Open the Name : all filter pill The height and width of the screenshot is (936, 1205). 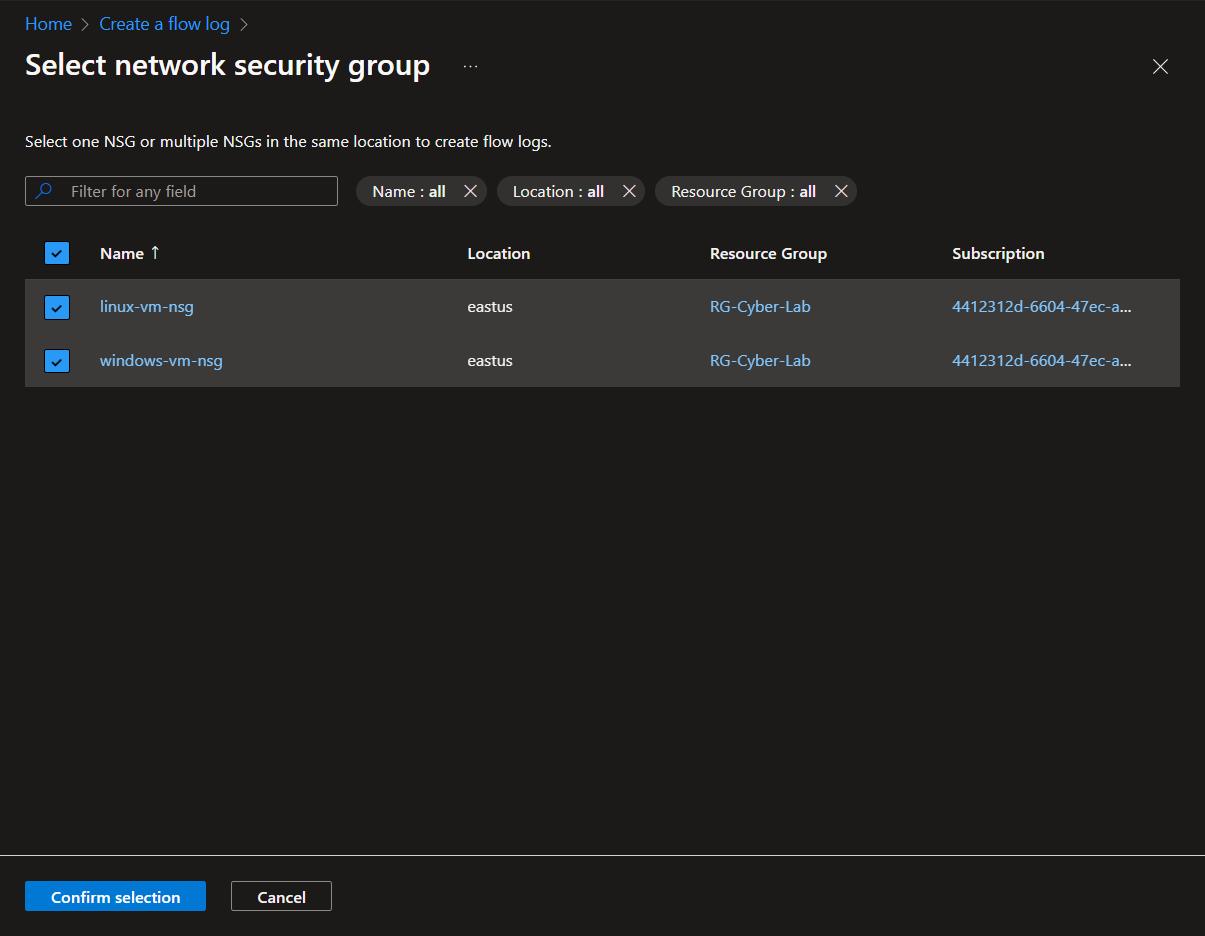[409, 191]
